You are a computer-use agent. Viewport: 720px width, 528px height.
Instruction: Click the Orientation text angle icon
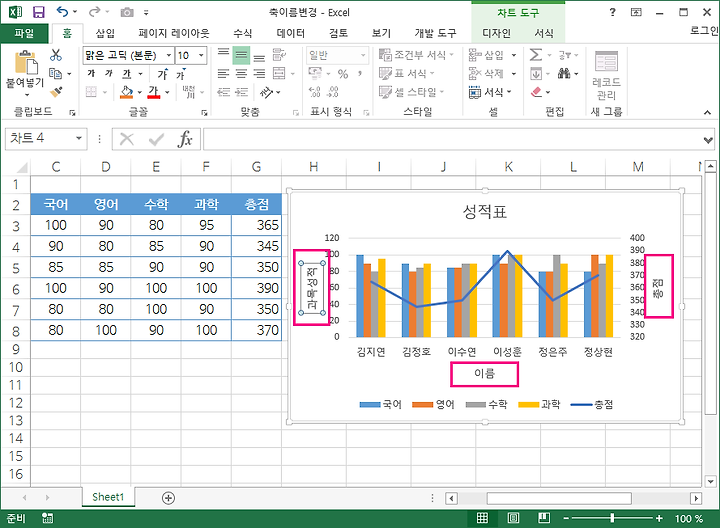coord(266,92)
